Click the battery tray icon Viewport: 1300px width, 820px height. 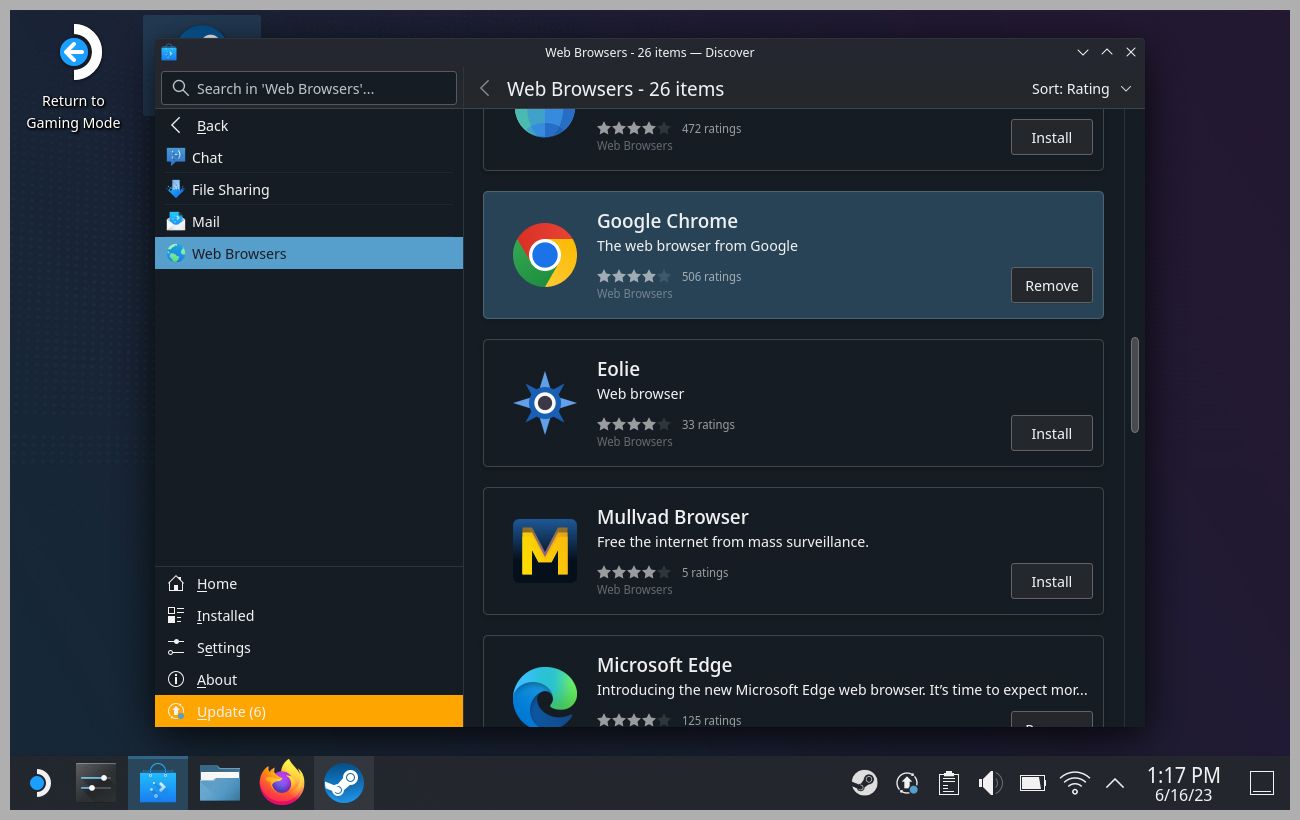pos(1033,783)
